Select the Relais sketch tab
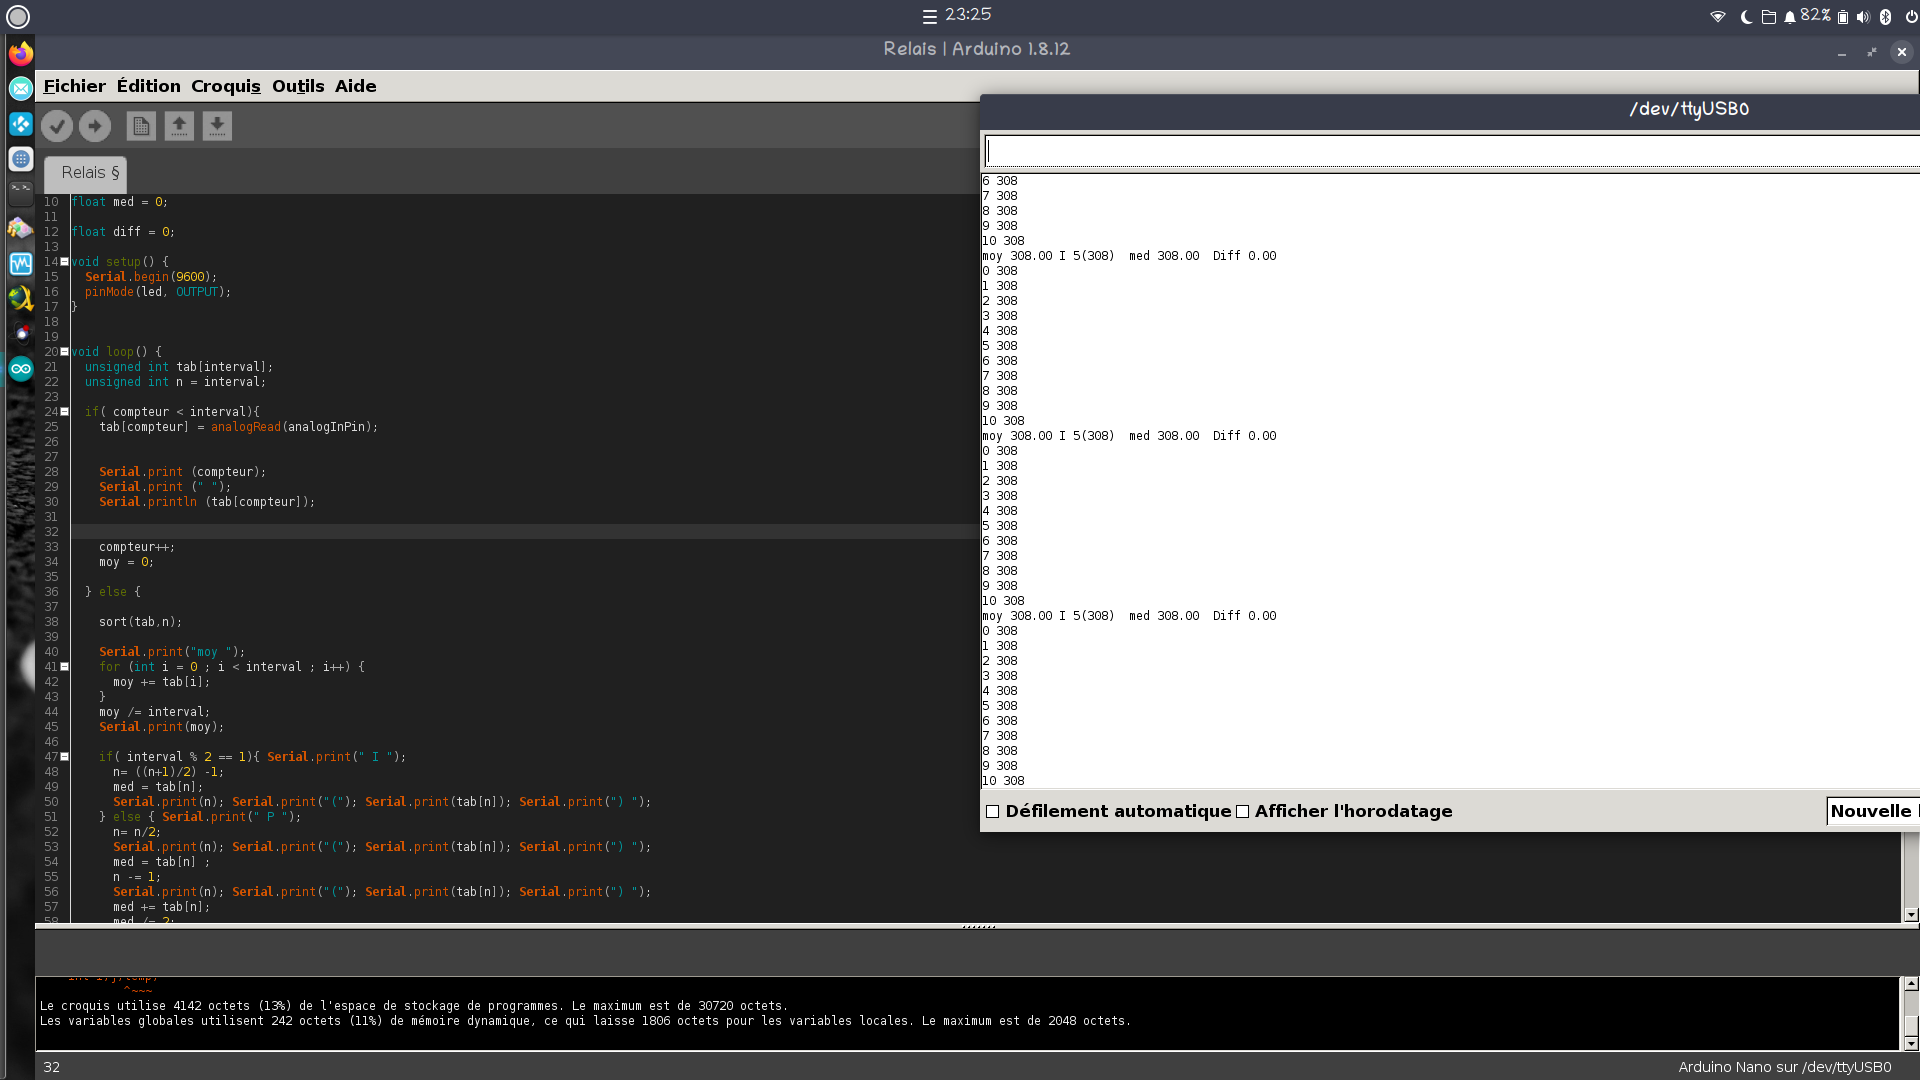 (84, 172)
